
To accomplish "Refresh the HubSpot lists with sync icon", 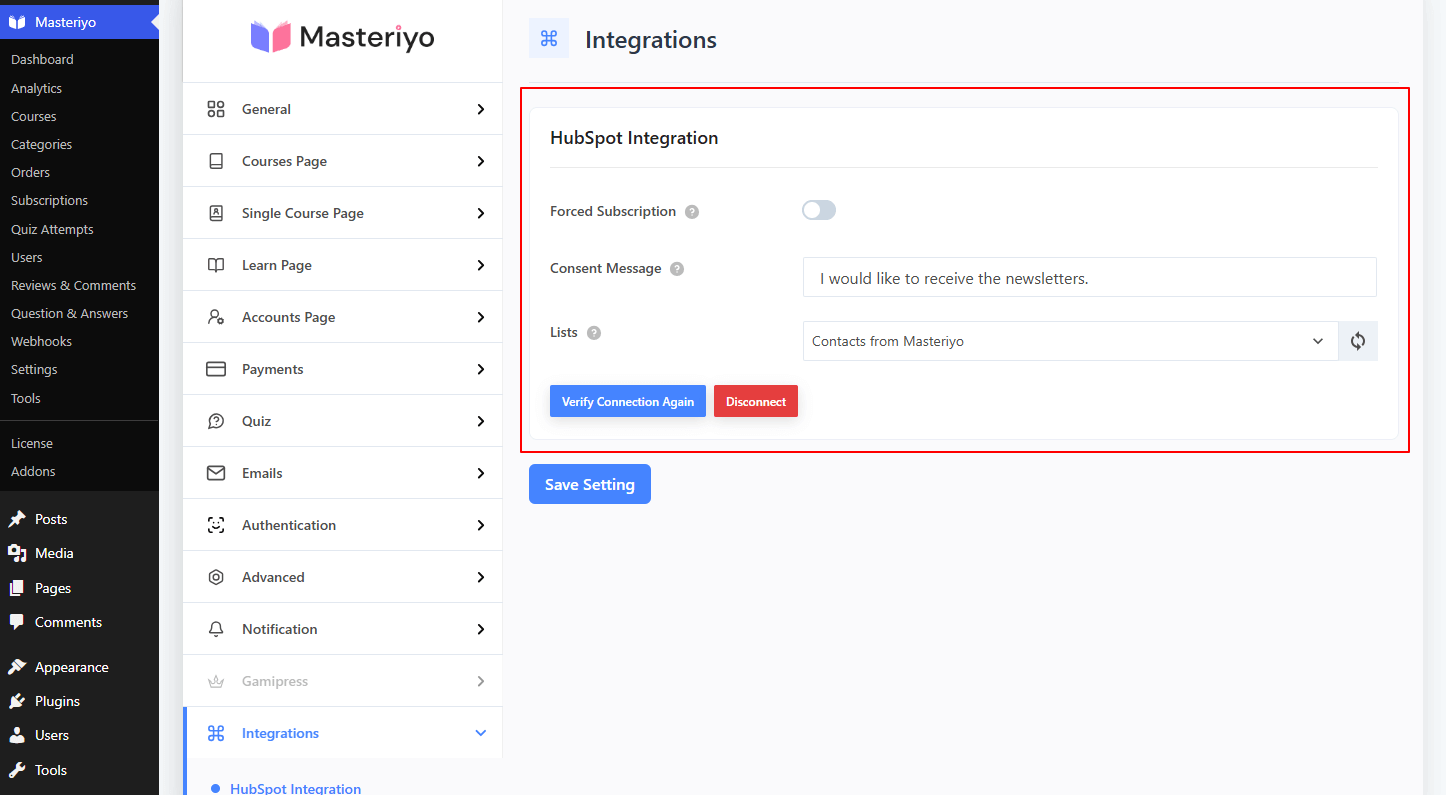I will [1358, 341].
